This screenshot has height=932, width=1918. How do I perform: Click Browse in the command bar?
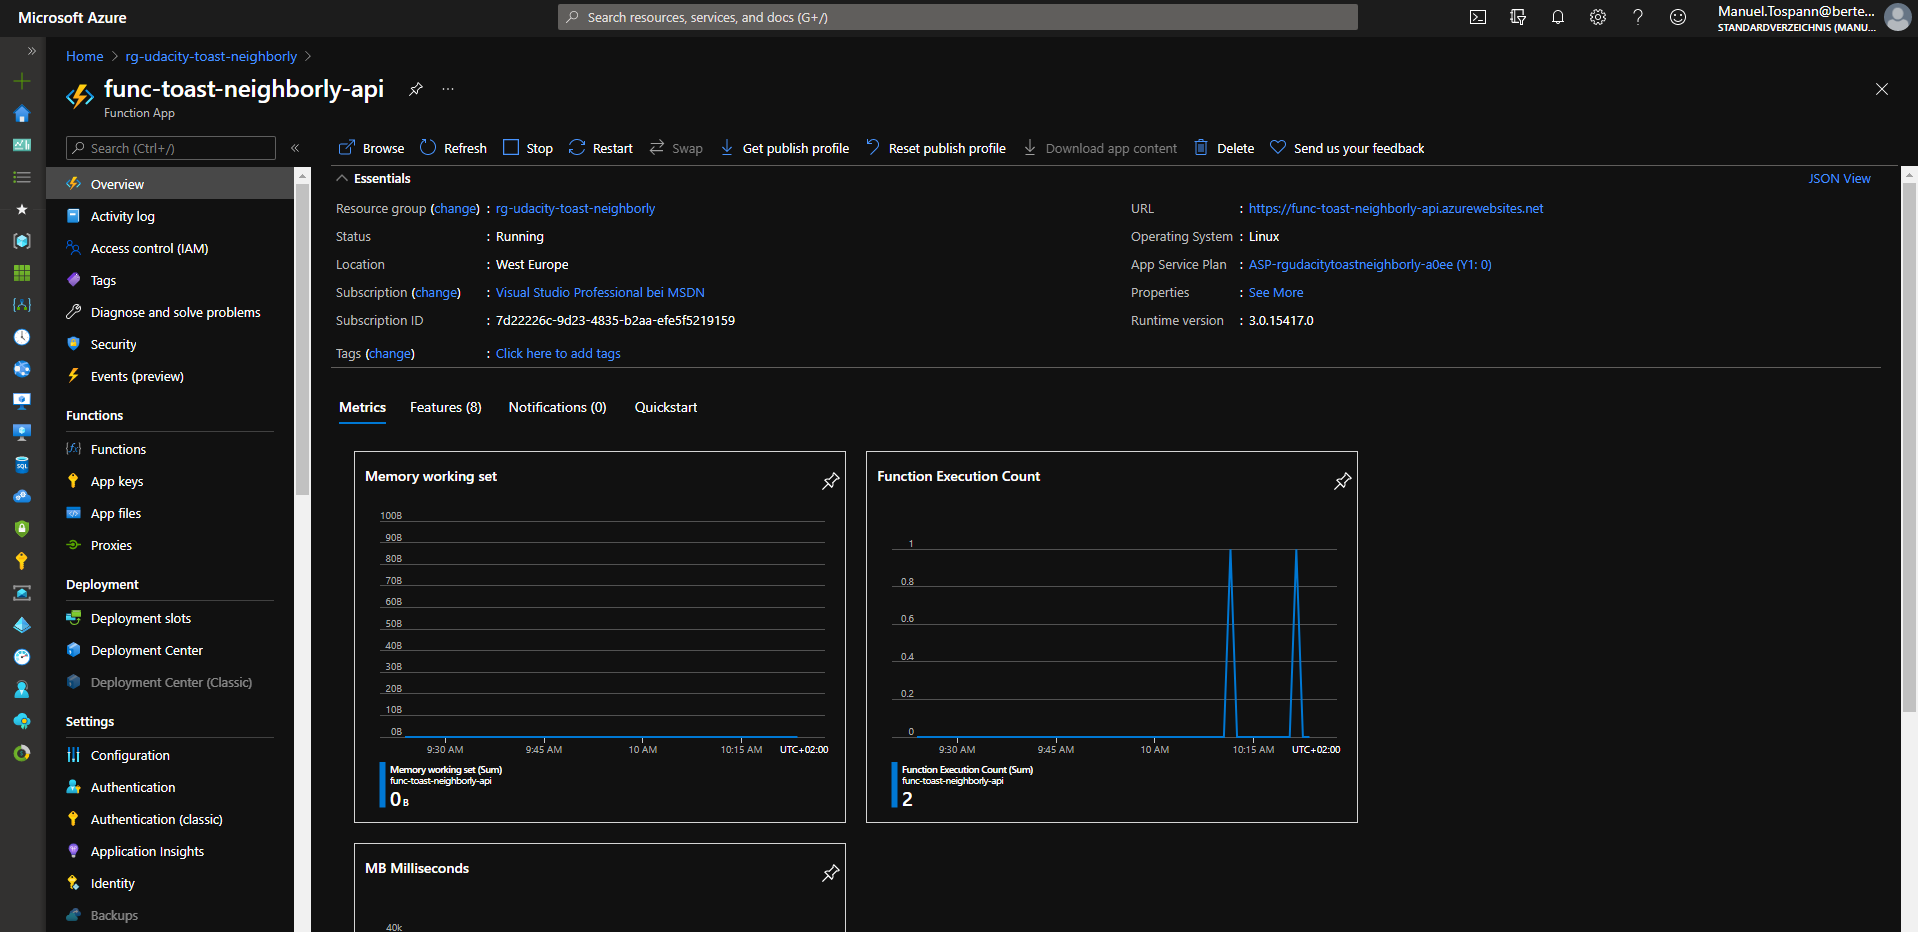click(371, 148)
